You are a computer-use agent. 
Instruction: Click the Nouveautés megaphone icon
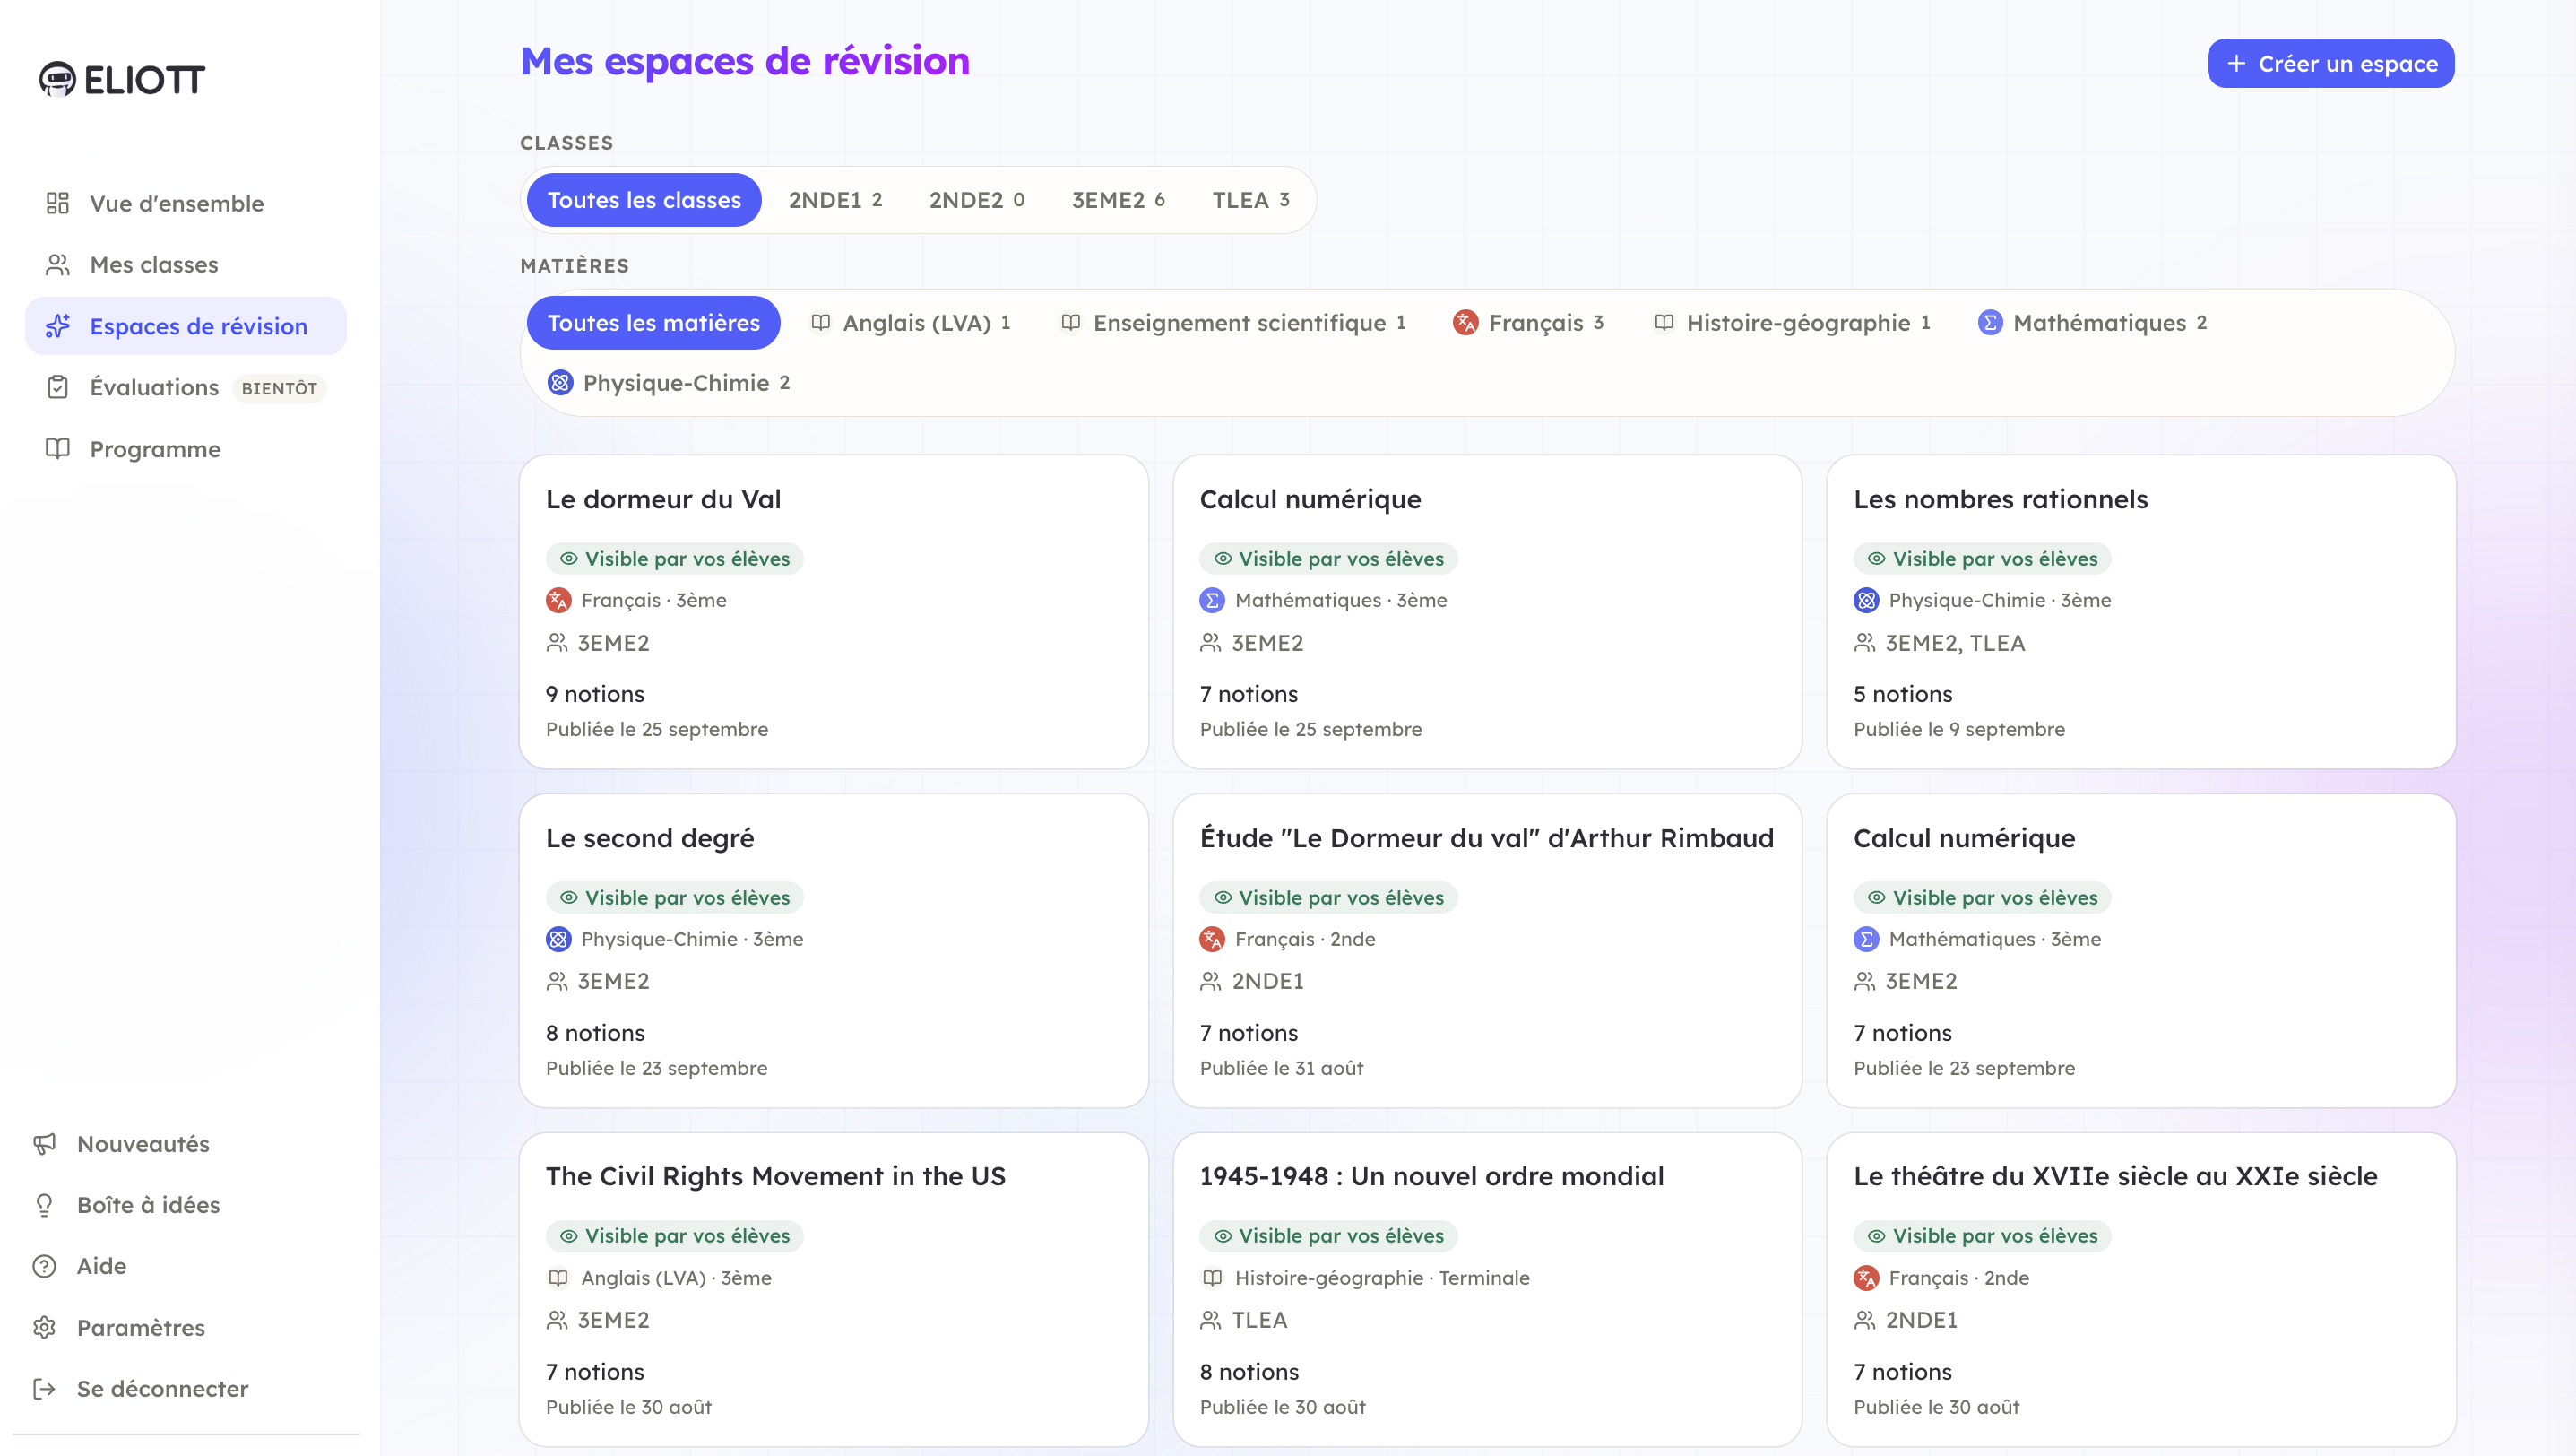pyautogui.click(x=45, y=1143)
